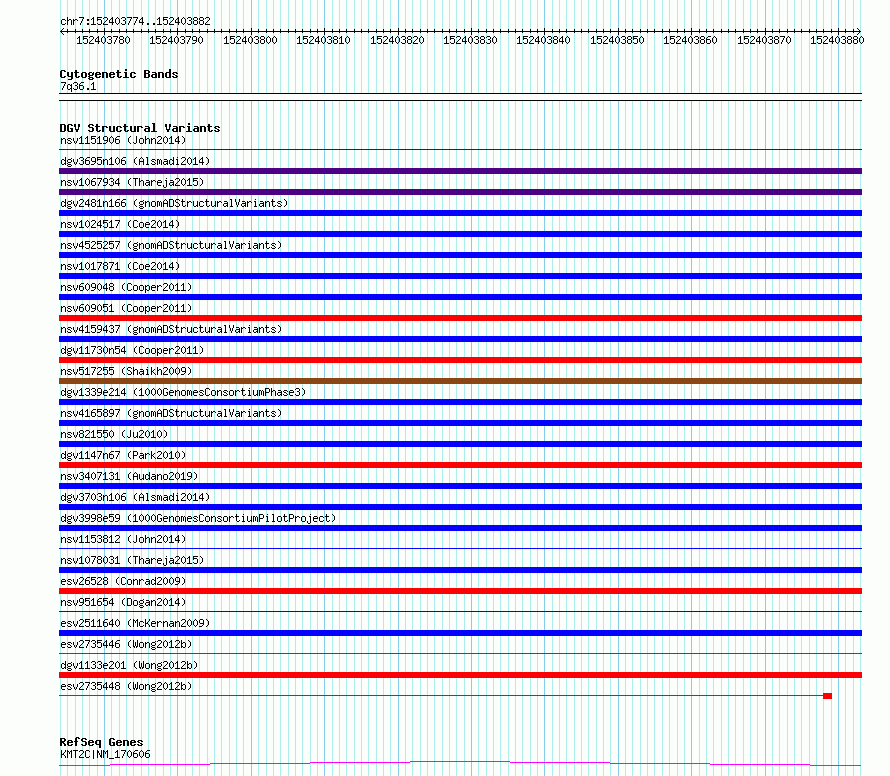The image size is (890, 776).
Task: Click ruler position 152403850
Action: click(618, 40)
